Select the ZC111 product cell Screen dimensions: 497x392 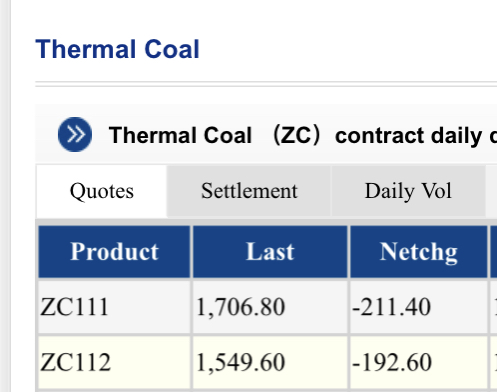point(114,307)
